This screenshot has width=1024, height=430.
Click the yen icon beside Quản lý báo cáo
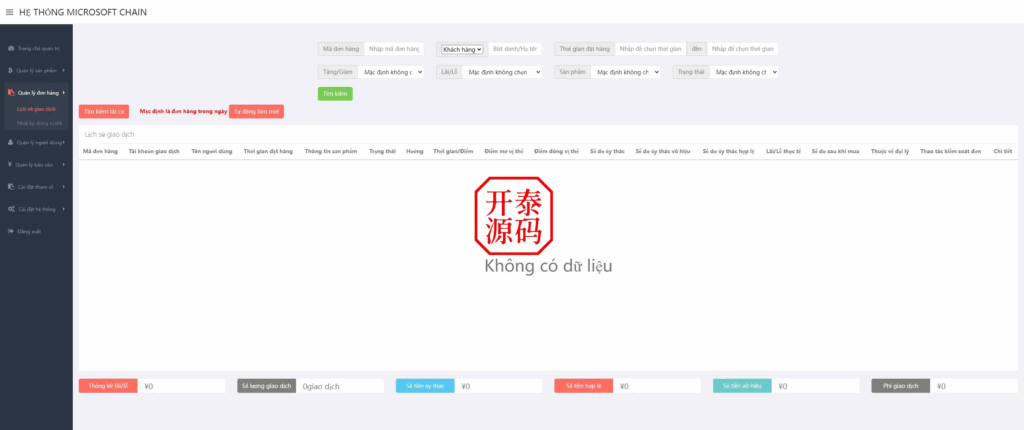(10, 165)
